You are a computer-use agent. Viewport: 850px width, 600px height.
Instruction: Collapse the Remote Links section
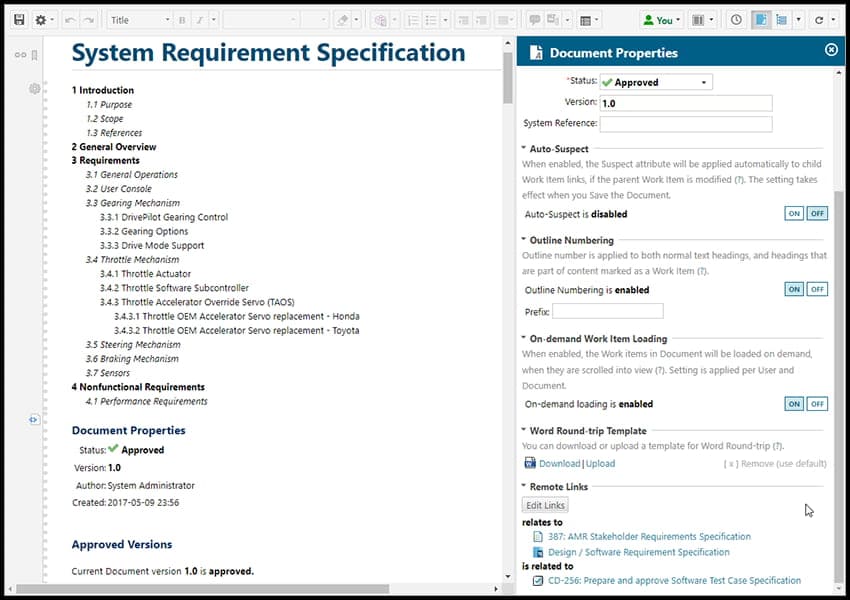click(x=524, y=487)
